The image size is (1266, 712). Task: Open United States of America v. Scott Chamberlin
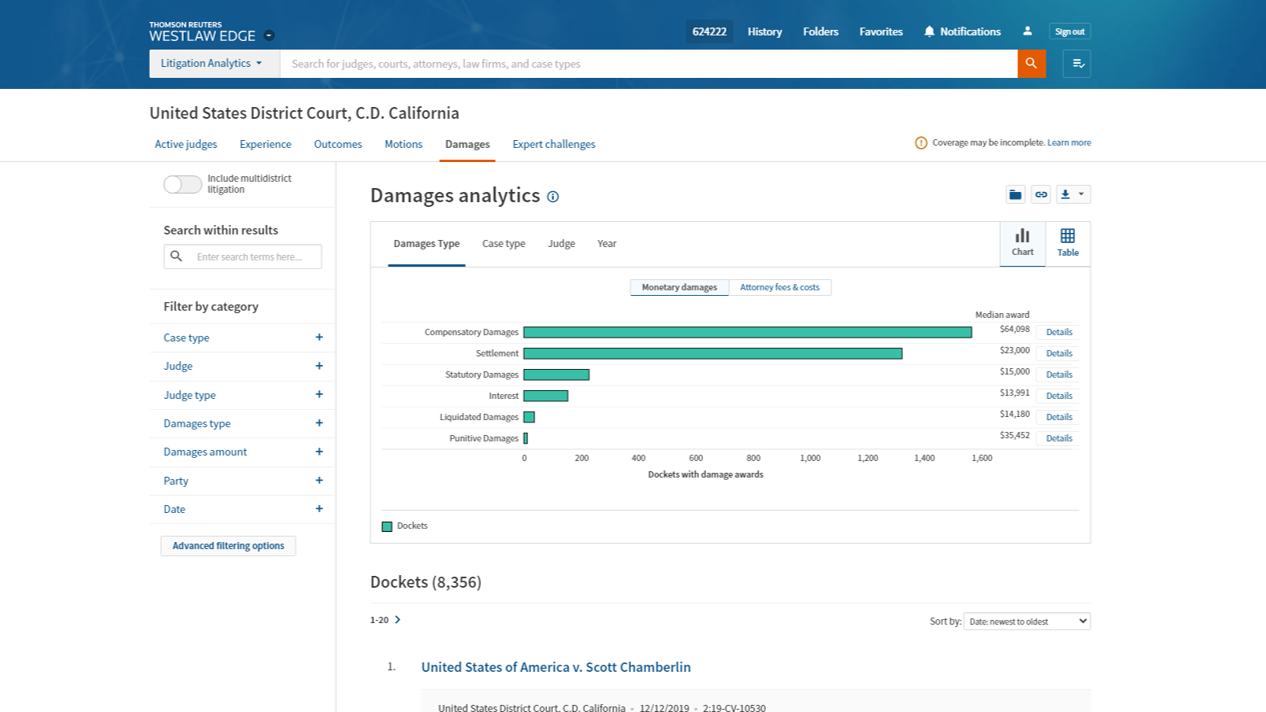tap(555, 667)
